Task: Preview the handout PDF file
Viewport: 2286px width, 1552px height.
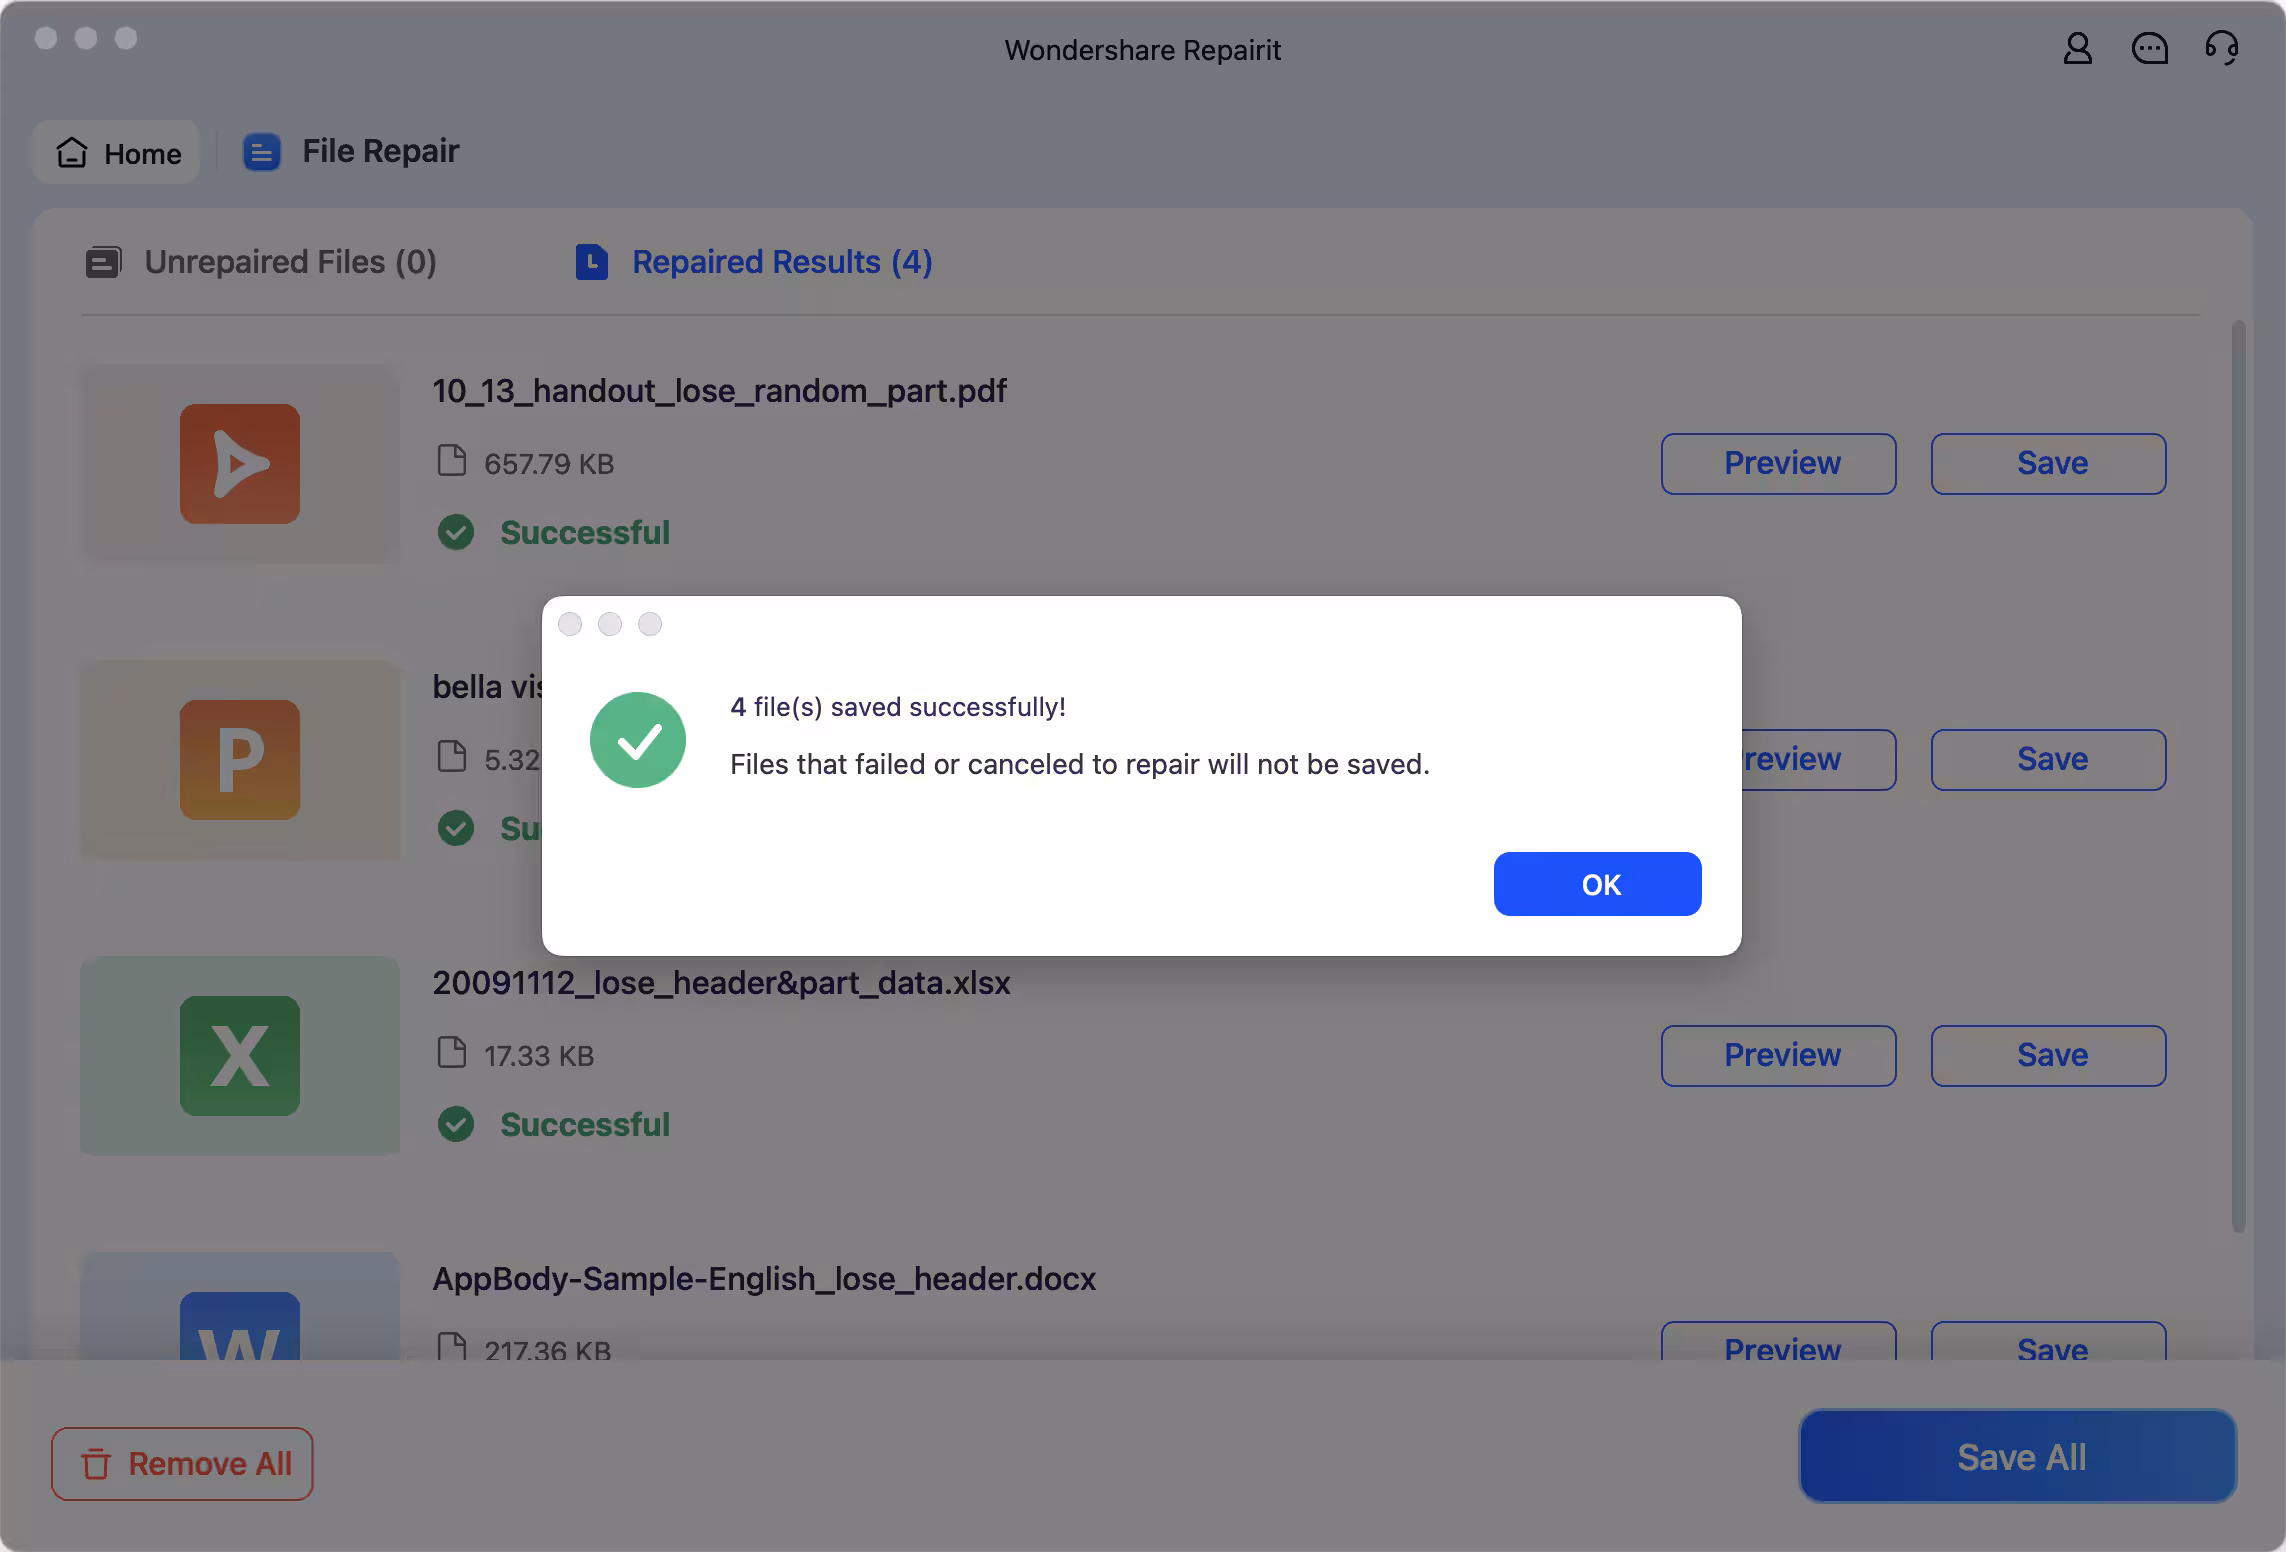Action: coord(1778,464)
